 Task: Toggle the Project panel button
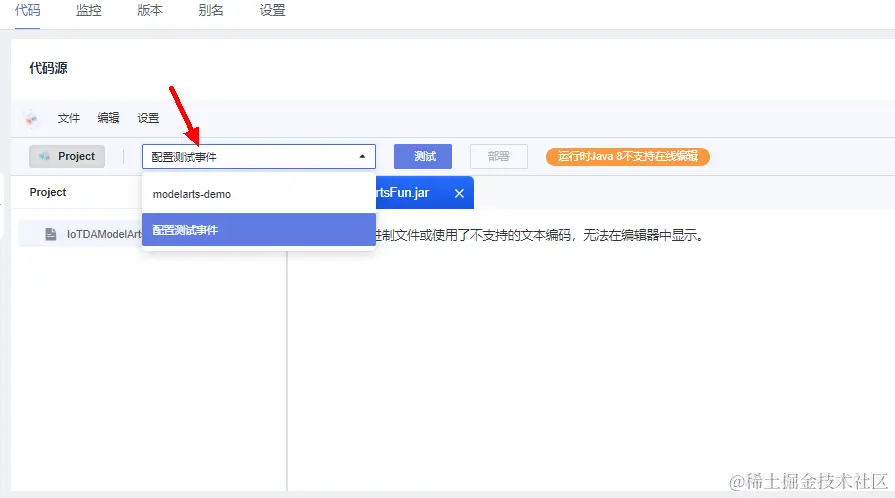pyautogui.click(x=67, y=156)
